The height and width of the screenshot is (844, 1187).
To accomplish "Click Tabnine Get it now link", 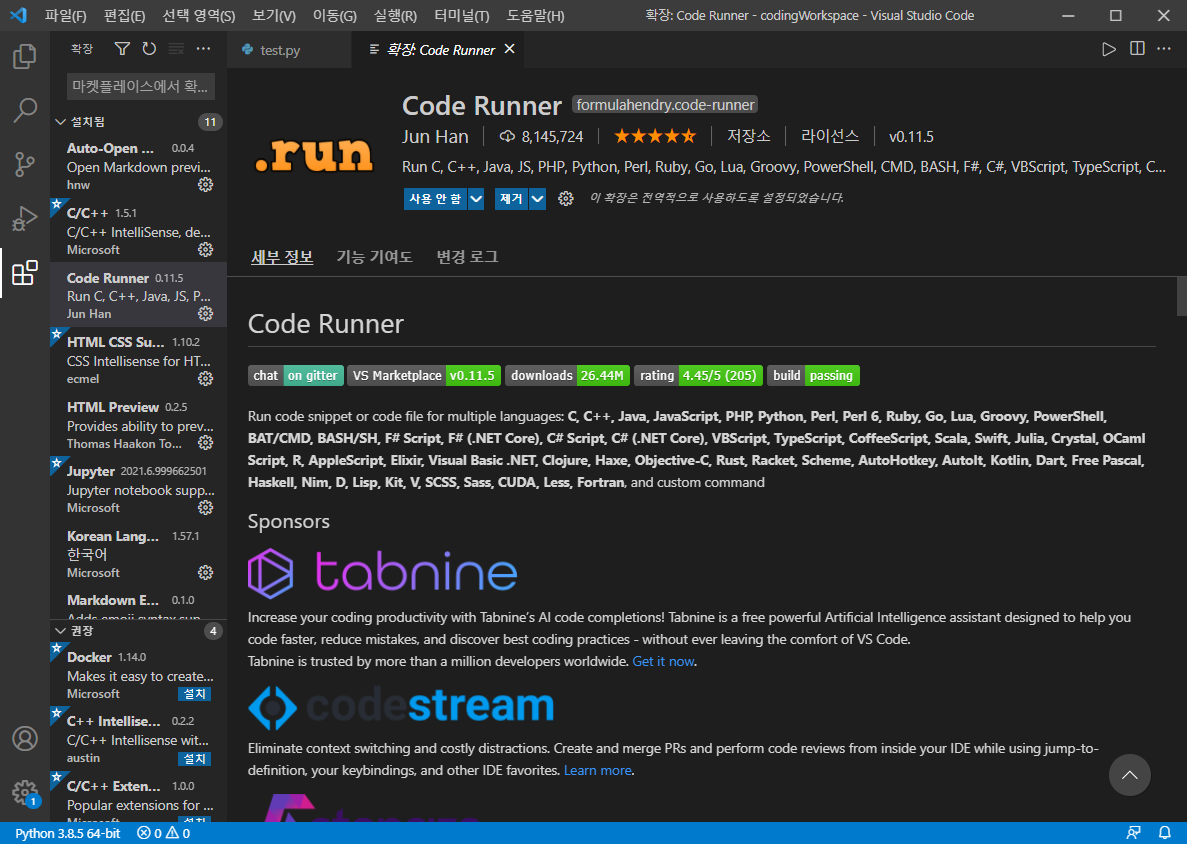I will pyautogui.click(x=663, y=662).
